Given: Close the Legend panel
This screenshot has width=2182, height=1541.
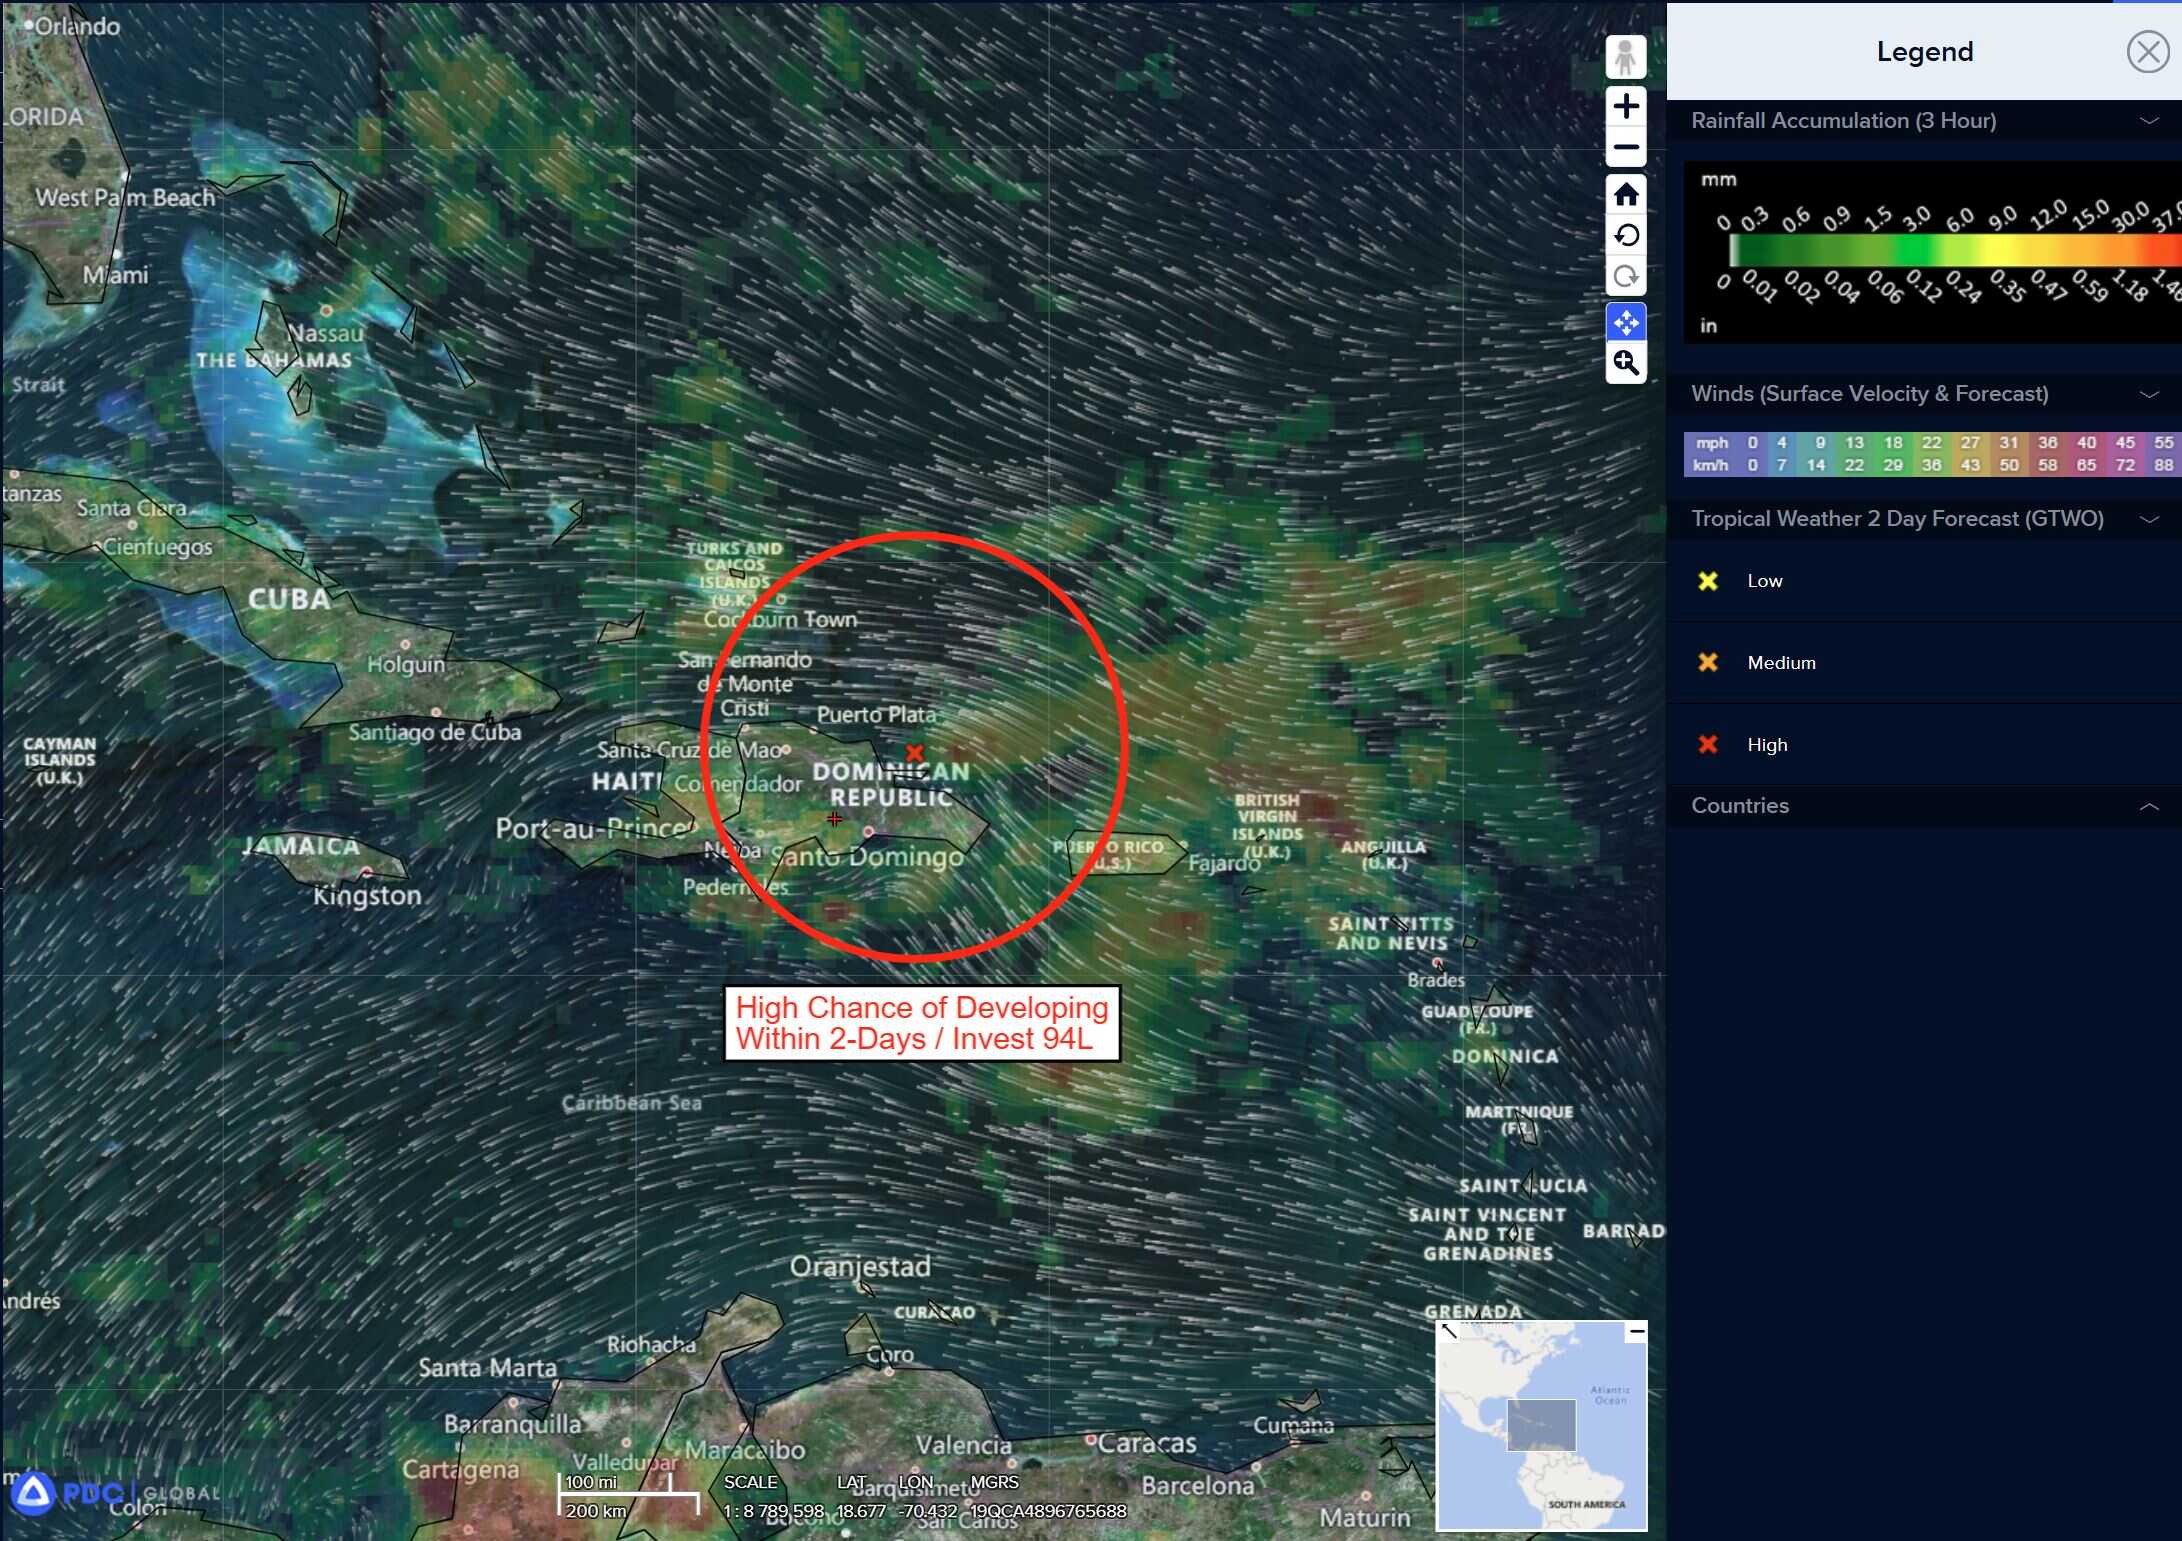Looking at the screenshot, I should [2147, 52].
